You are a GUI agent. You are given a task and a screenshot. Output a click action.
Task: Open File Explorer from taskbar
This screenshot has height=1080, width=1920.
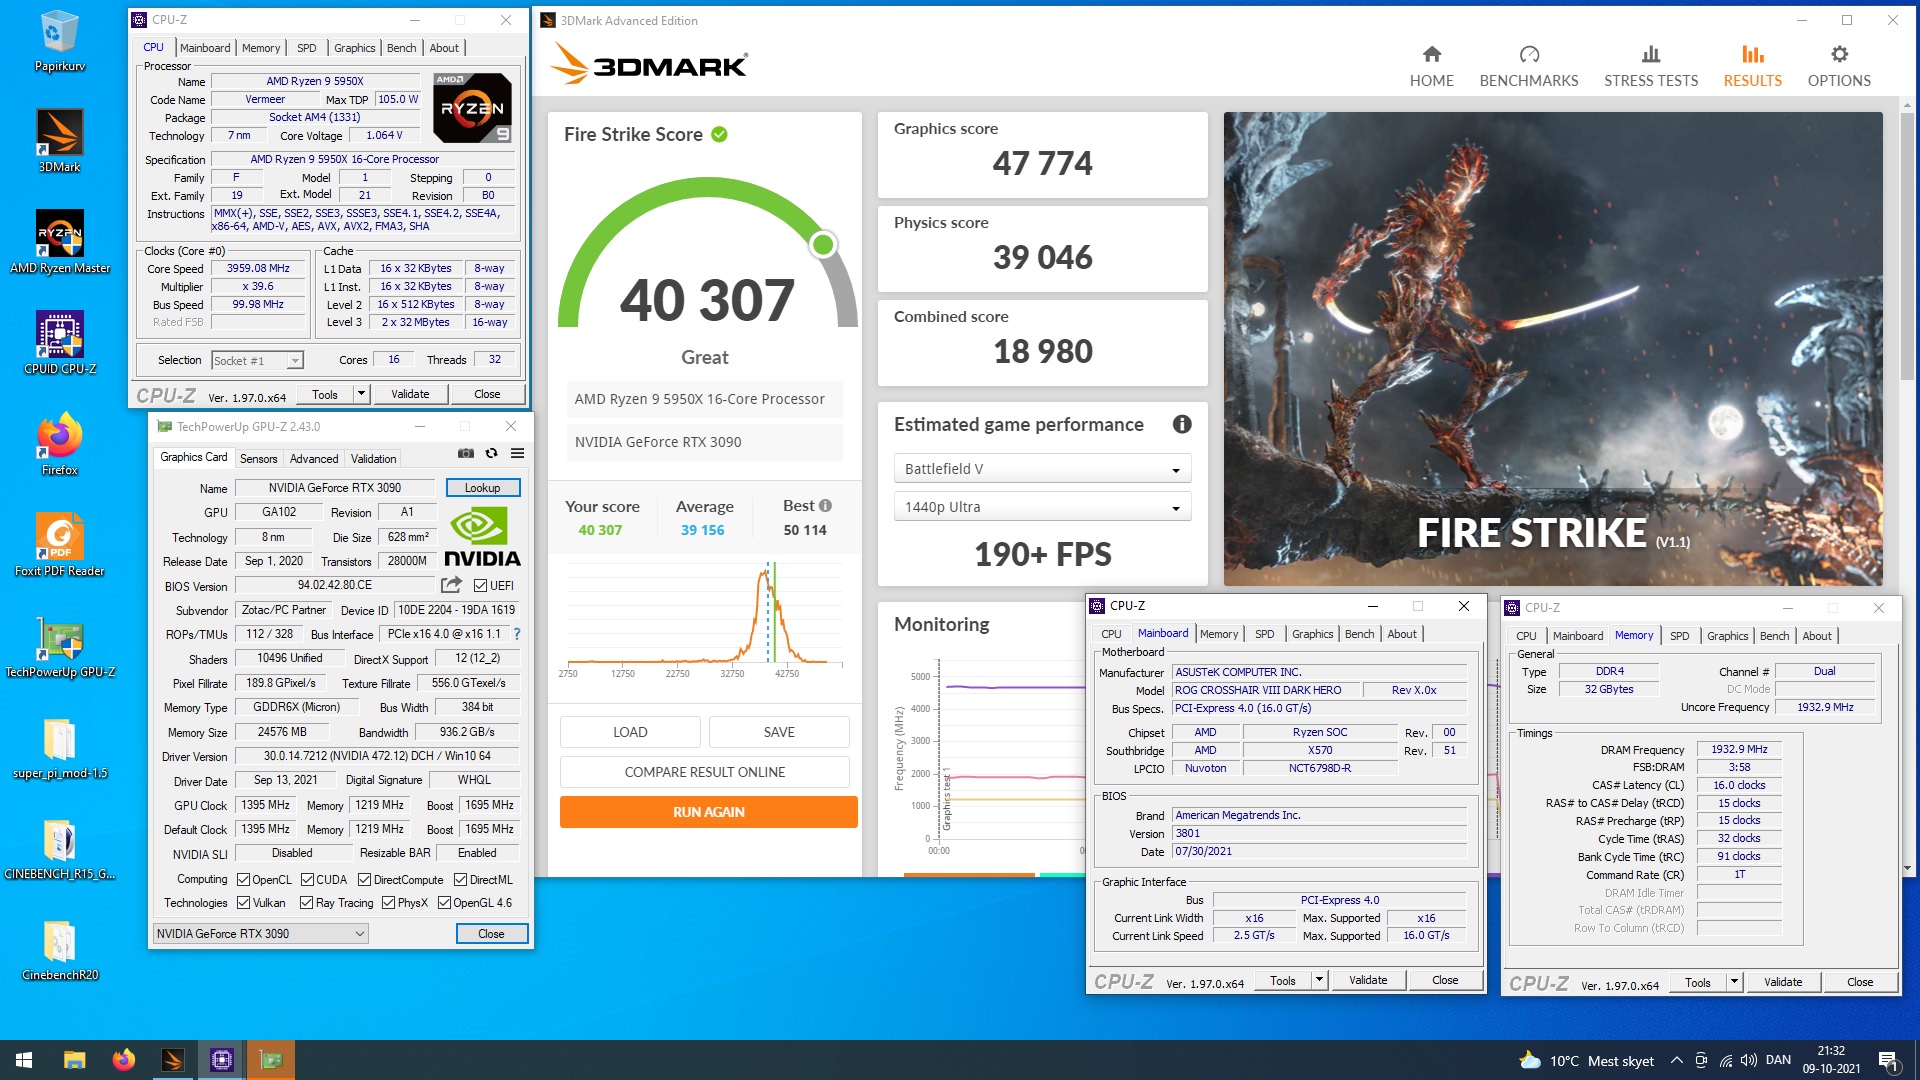click(74, 1060)
